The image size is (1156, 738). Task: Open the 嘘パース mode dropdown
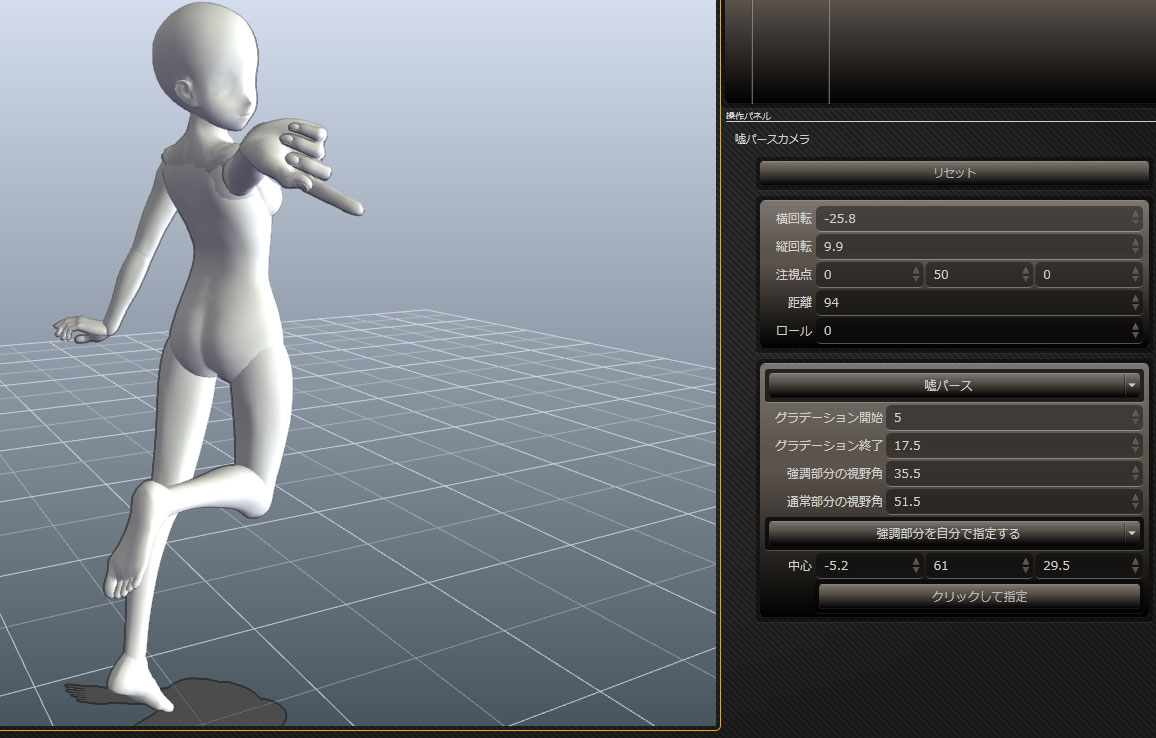coord(953,385)
